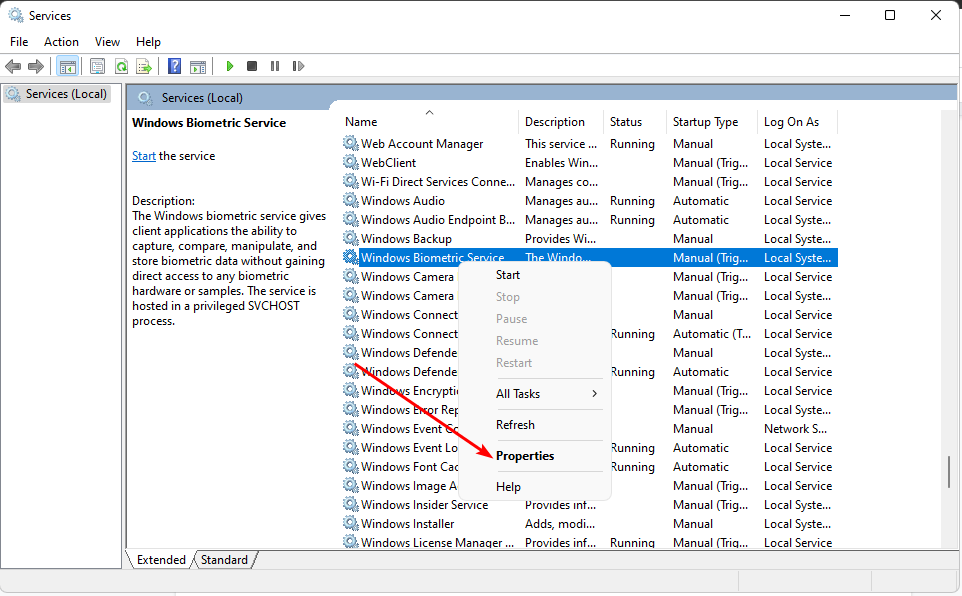This screenshot has height=596, width=962.
Task: Click gear icon beside Windows Insider Service
Action: pos(350,505)
